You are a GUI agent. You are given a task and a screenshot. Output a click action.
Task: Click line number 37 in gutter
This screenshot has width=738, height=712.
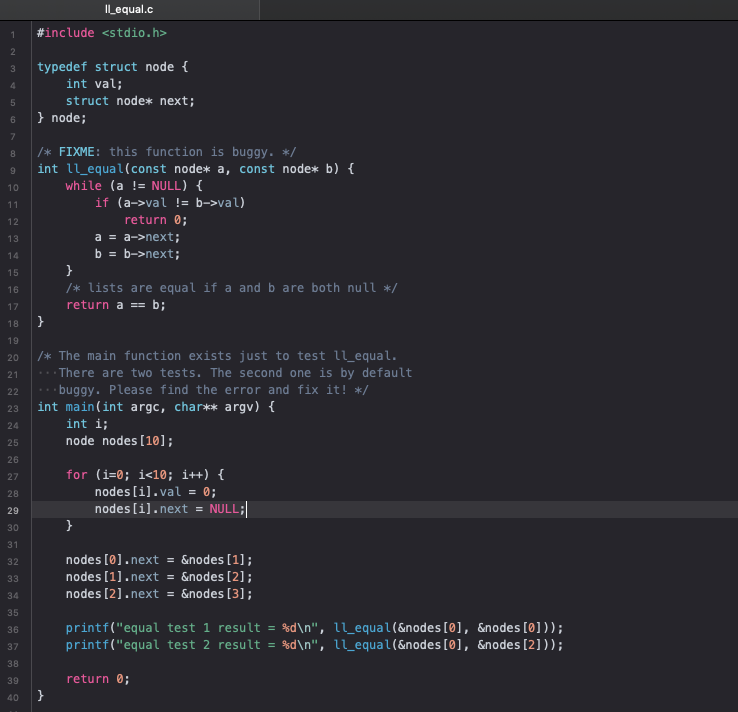(x=13, y=647)
